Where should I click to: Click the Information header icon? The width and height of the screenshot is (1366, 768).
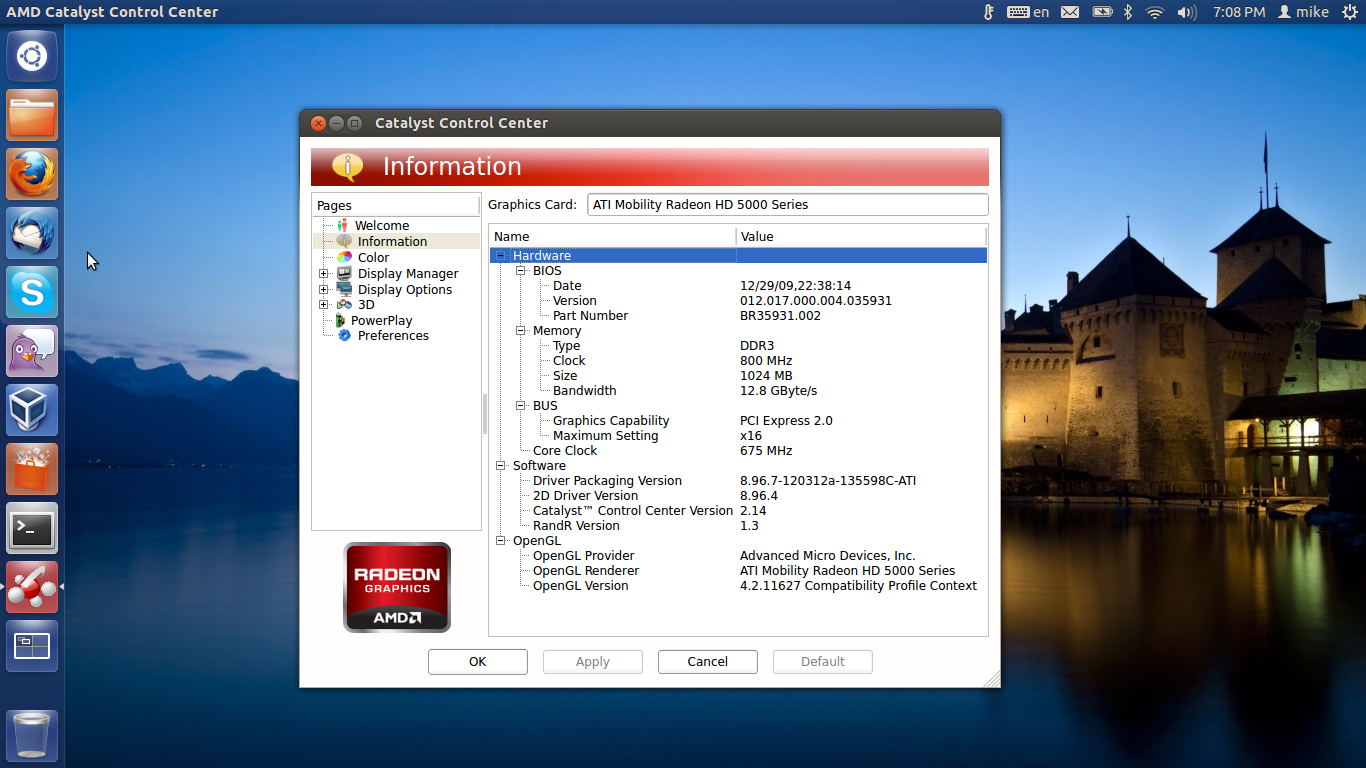[x=347, y=166]
